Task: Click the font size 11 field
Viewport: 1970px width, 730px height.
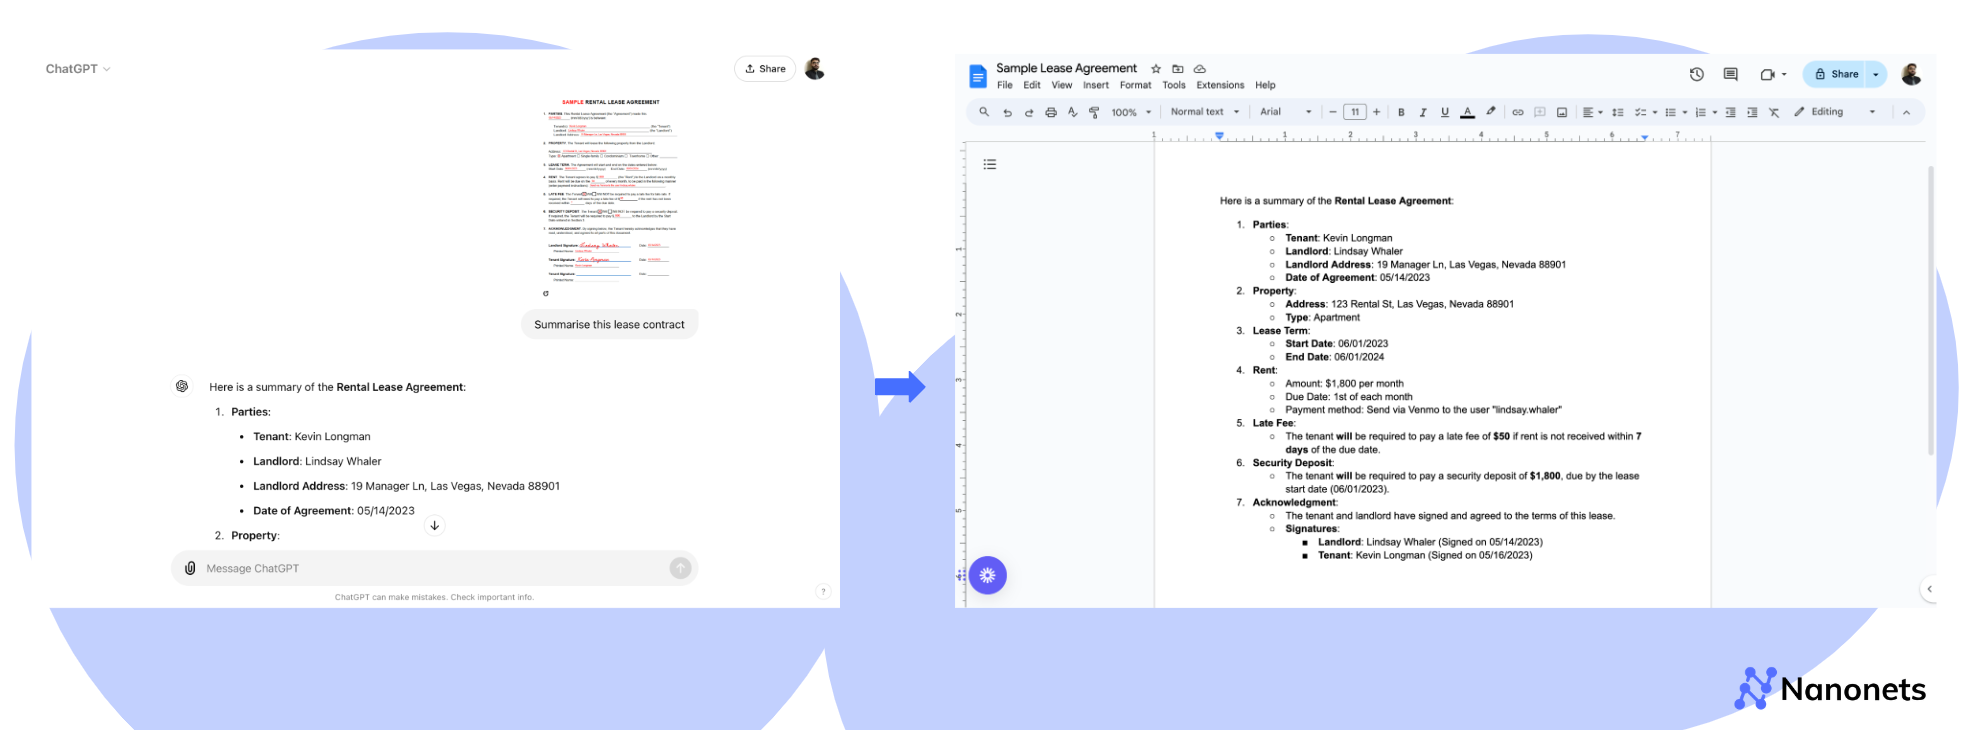Action: [1355, 112]
